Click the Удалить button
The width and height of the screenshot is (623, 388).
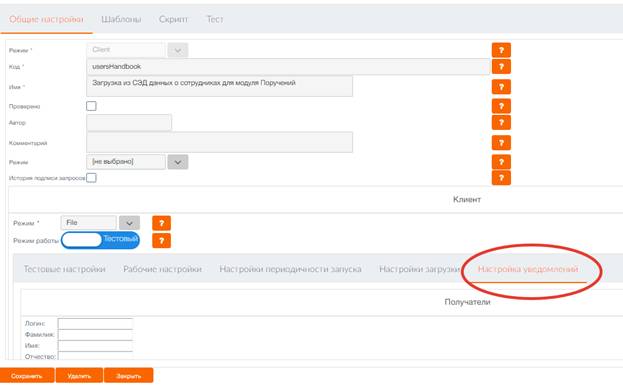point(79,376)
